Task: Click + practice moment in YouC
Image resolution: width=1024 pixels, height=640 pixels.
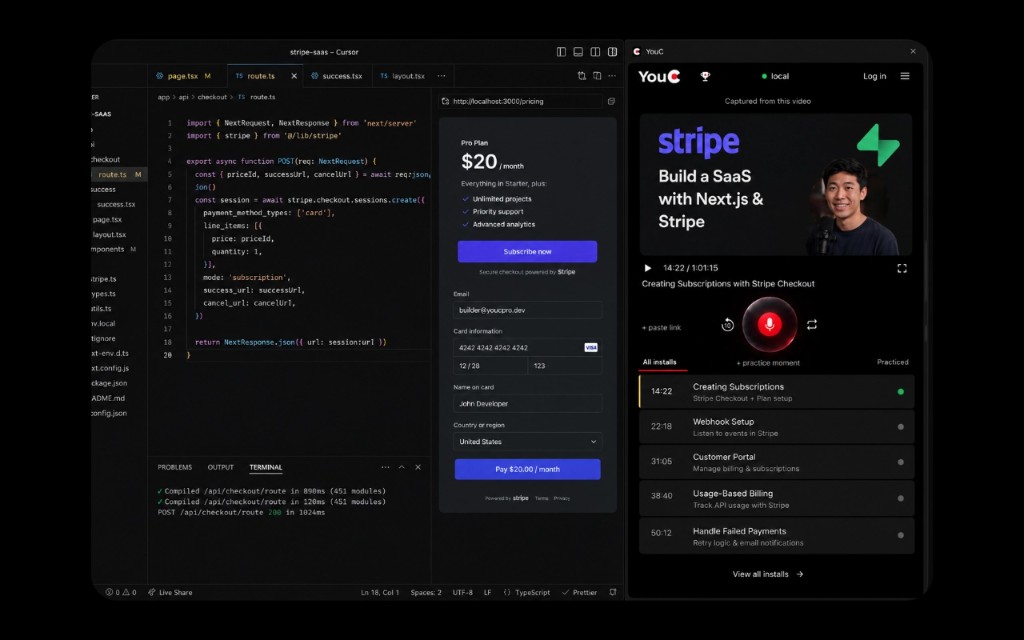Action: [x=768, y=362]
